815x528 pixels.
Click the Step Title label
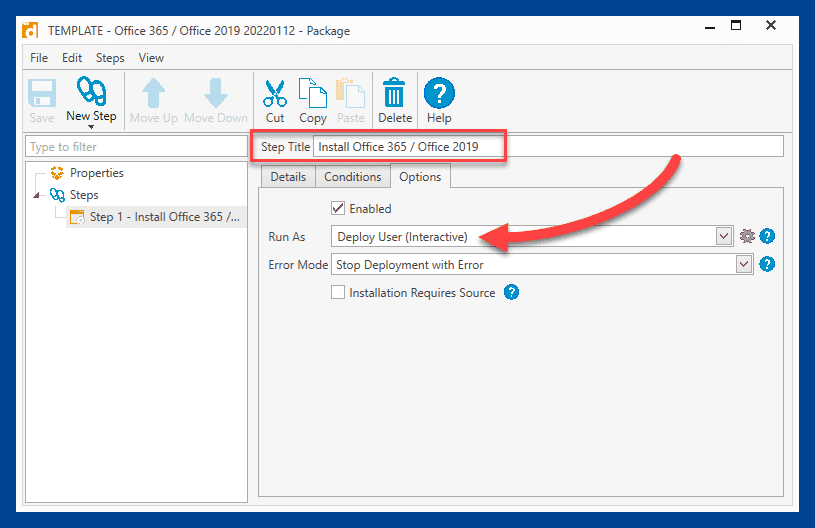285,147
